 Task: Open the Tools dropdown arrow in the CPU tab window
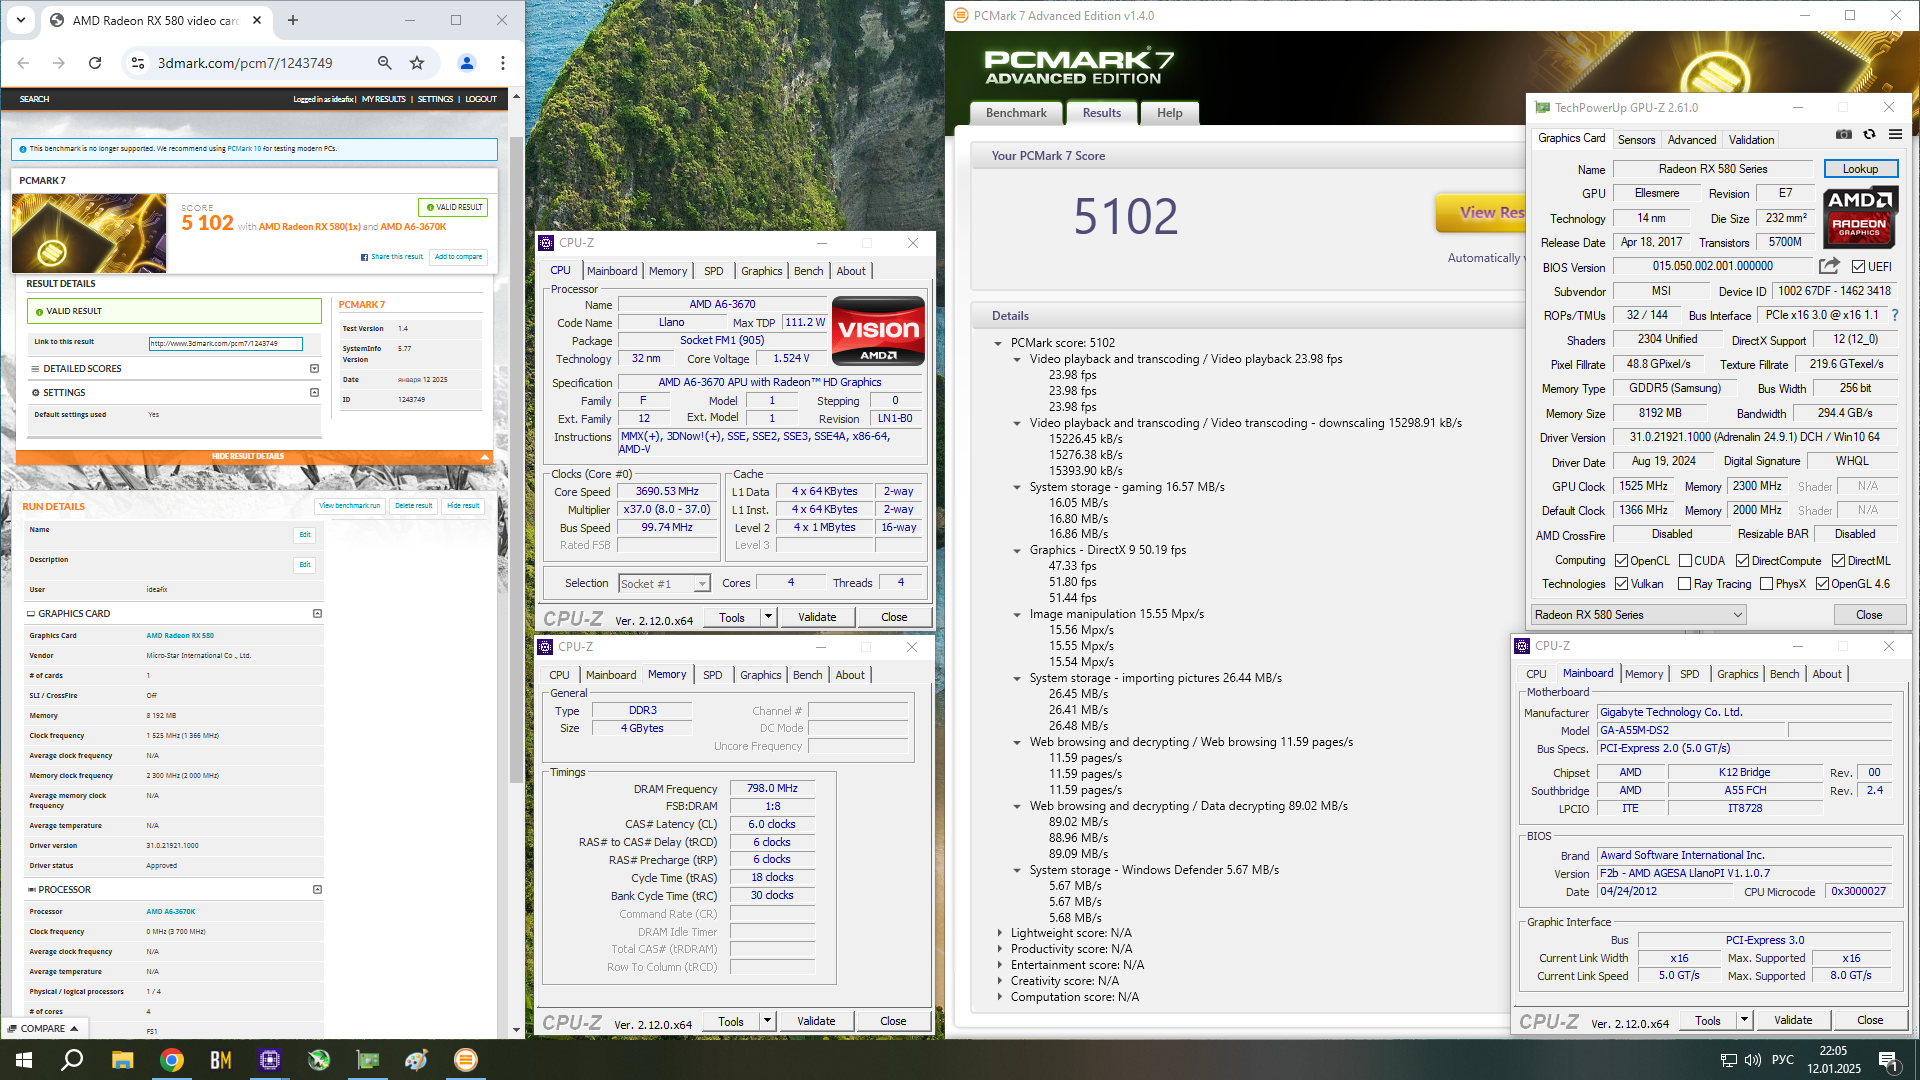(768, 618)
